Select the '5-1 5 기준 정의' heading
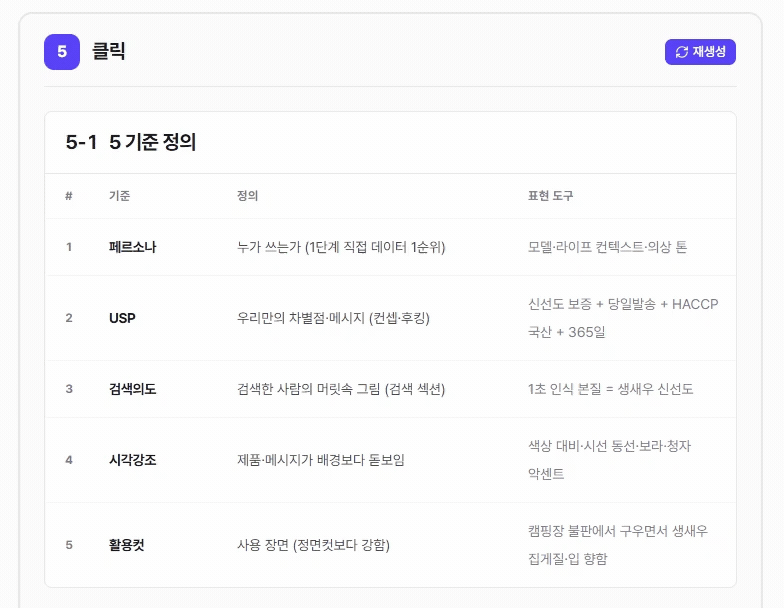This screenshot has width=784, height=608. [130, 142]
